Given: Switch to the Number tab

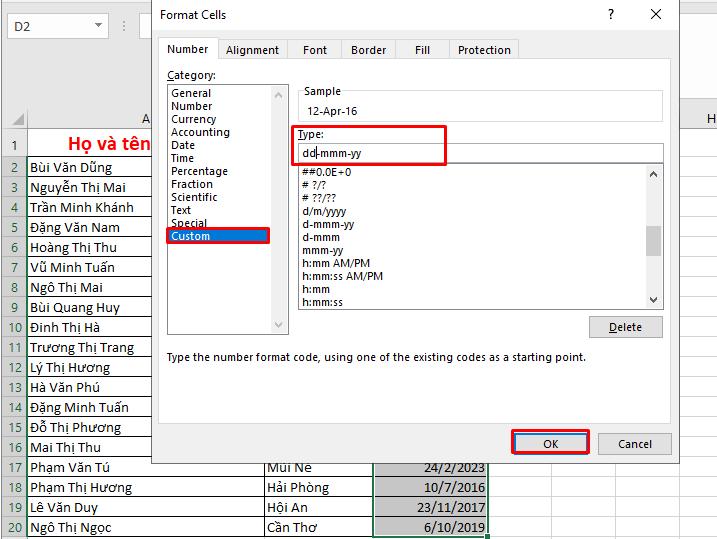Looking at the screenshot, I should pyautogui.click(x=187, y=49).
